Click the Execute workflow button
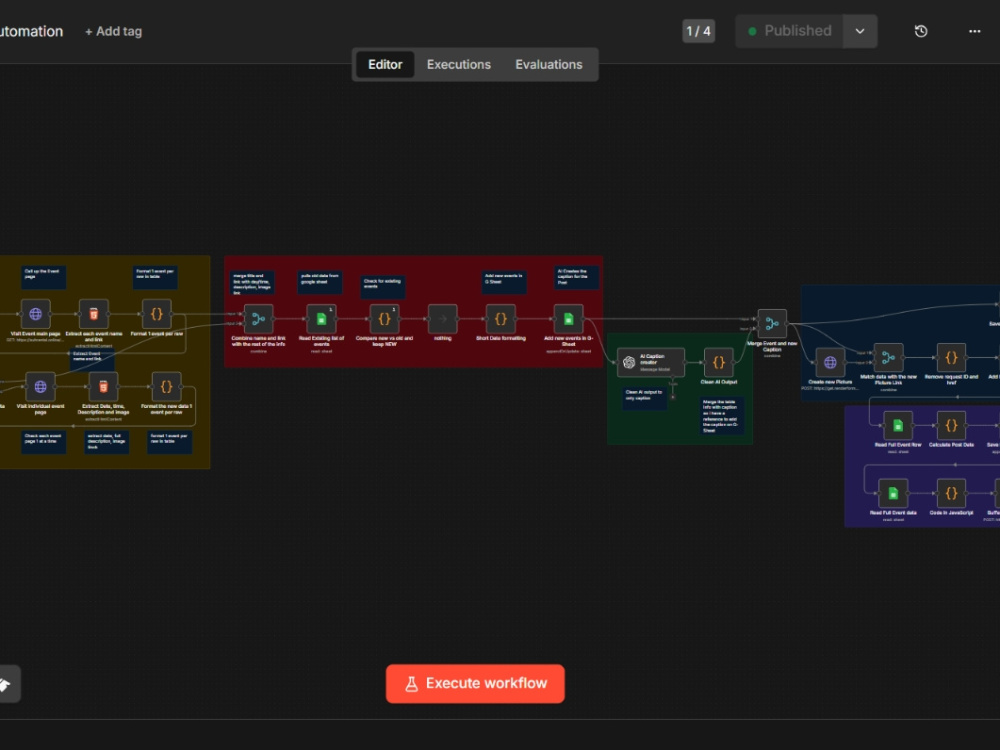 (x=475, y=684)
